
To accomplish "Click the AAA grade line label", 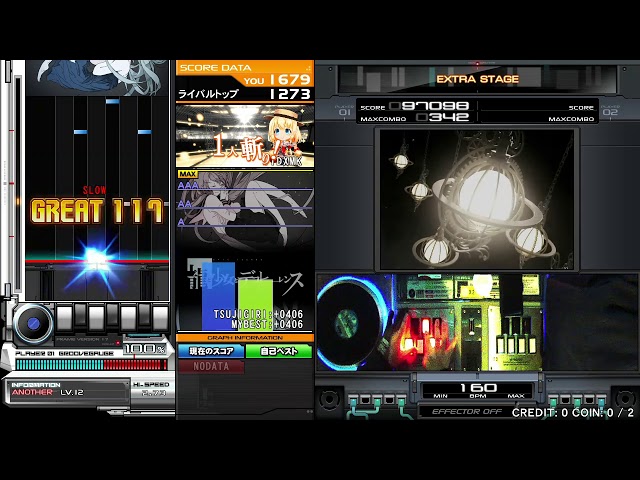I will click(x=188, y=186).
